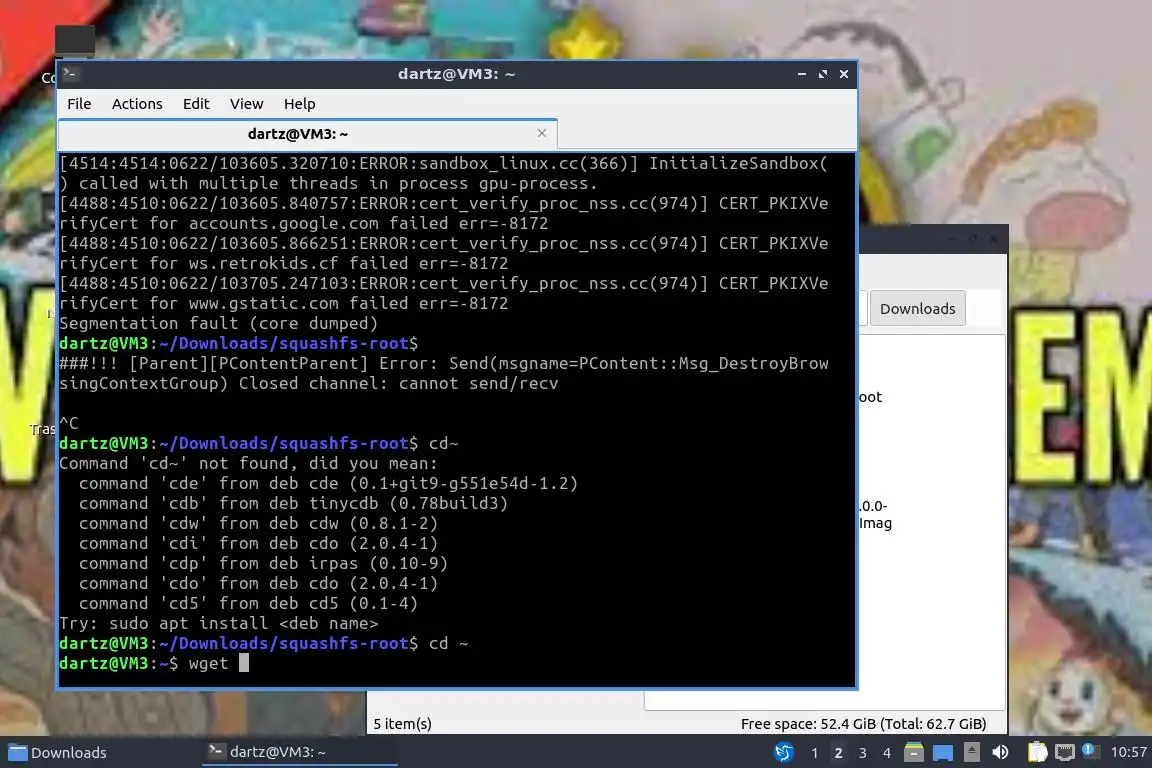The height and width of the screenshot is (768, 1152).
Task: Click the line 'command 'cde' from deb cde'
Action: pyautogui.click(x=328, y=484)
